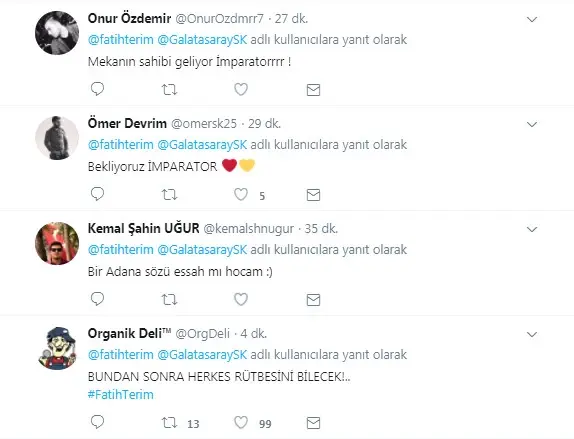Open Ömer Devrim's profile name
Screen dimensions: 574x439
point(127,123)
